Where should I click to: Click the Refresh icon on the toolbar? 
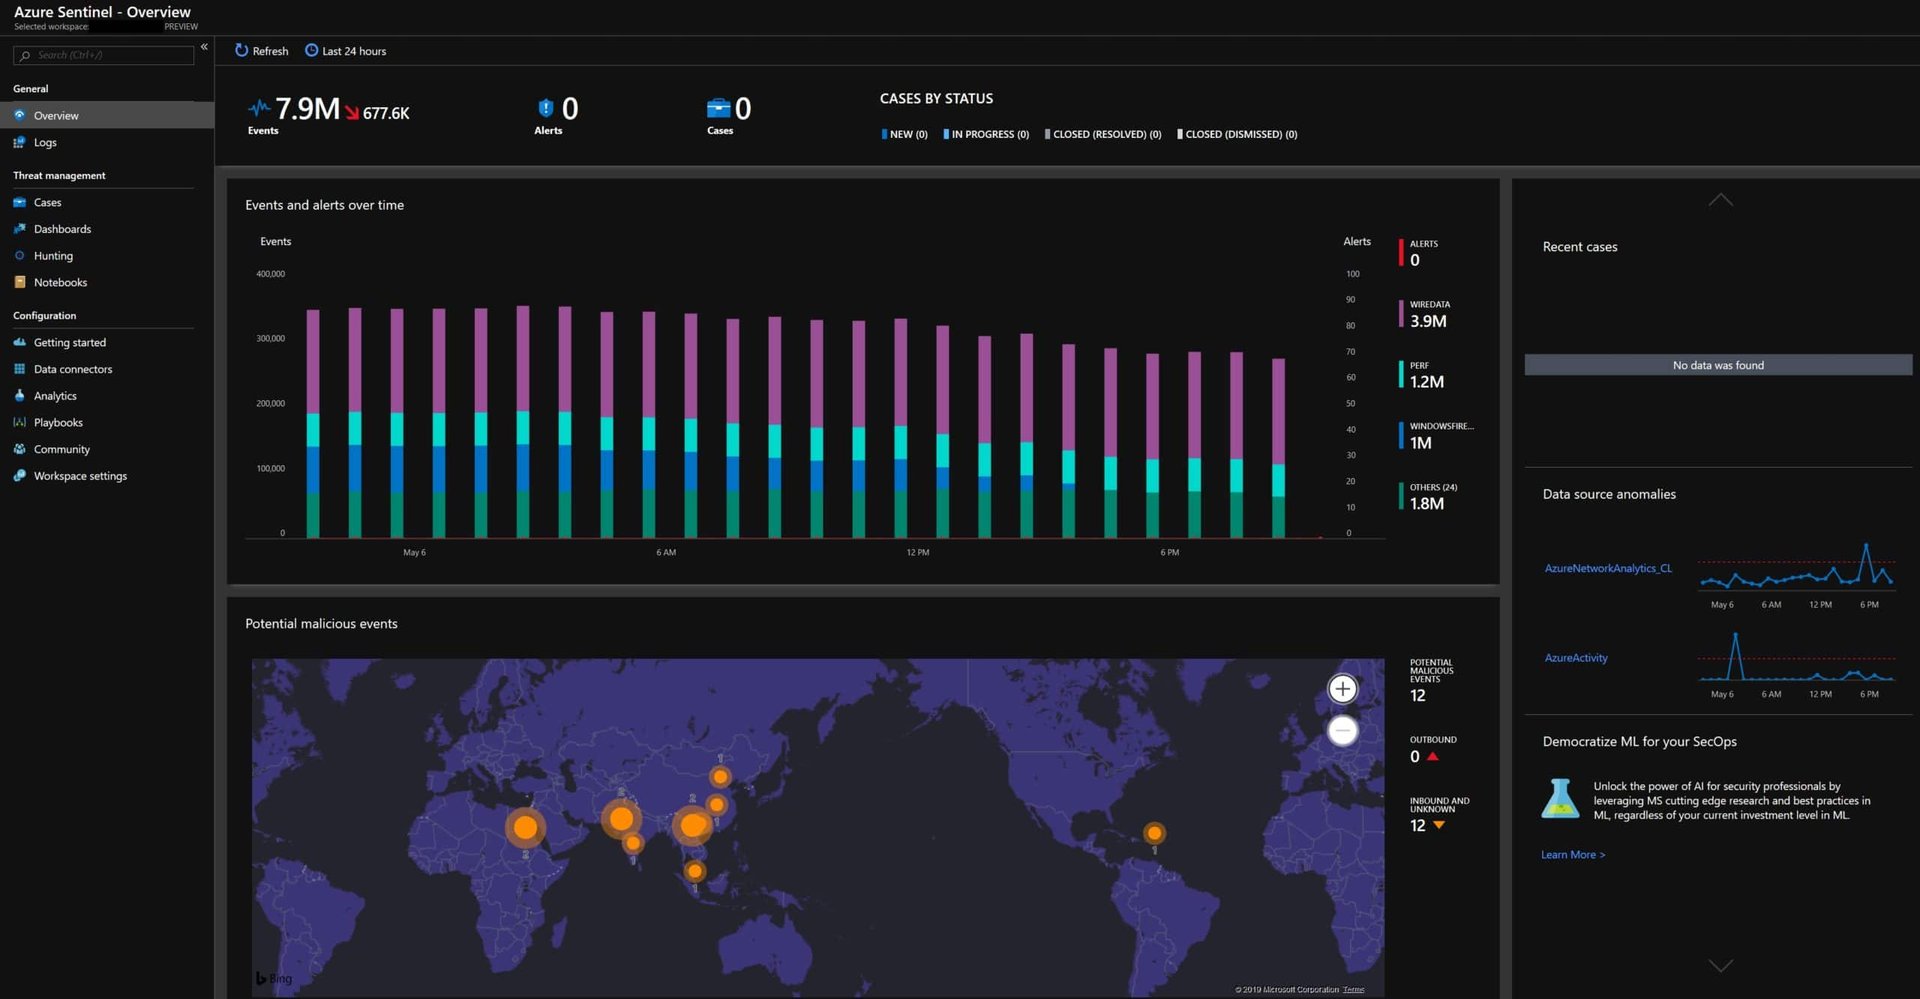pyautogui.click(x=240, y=50)
